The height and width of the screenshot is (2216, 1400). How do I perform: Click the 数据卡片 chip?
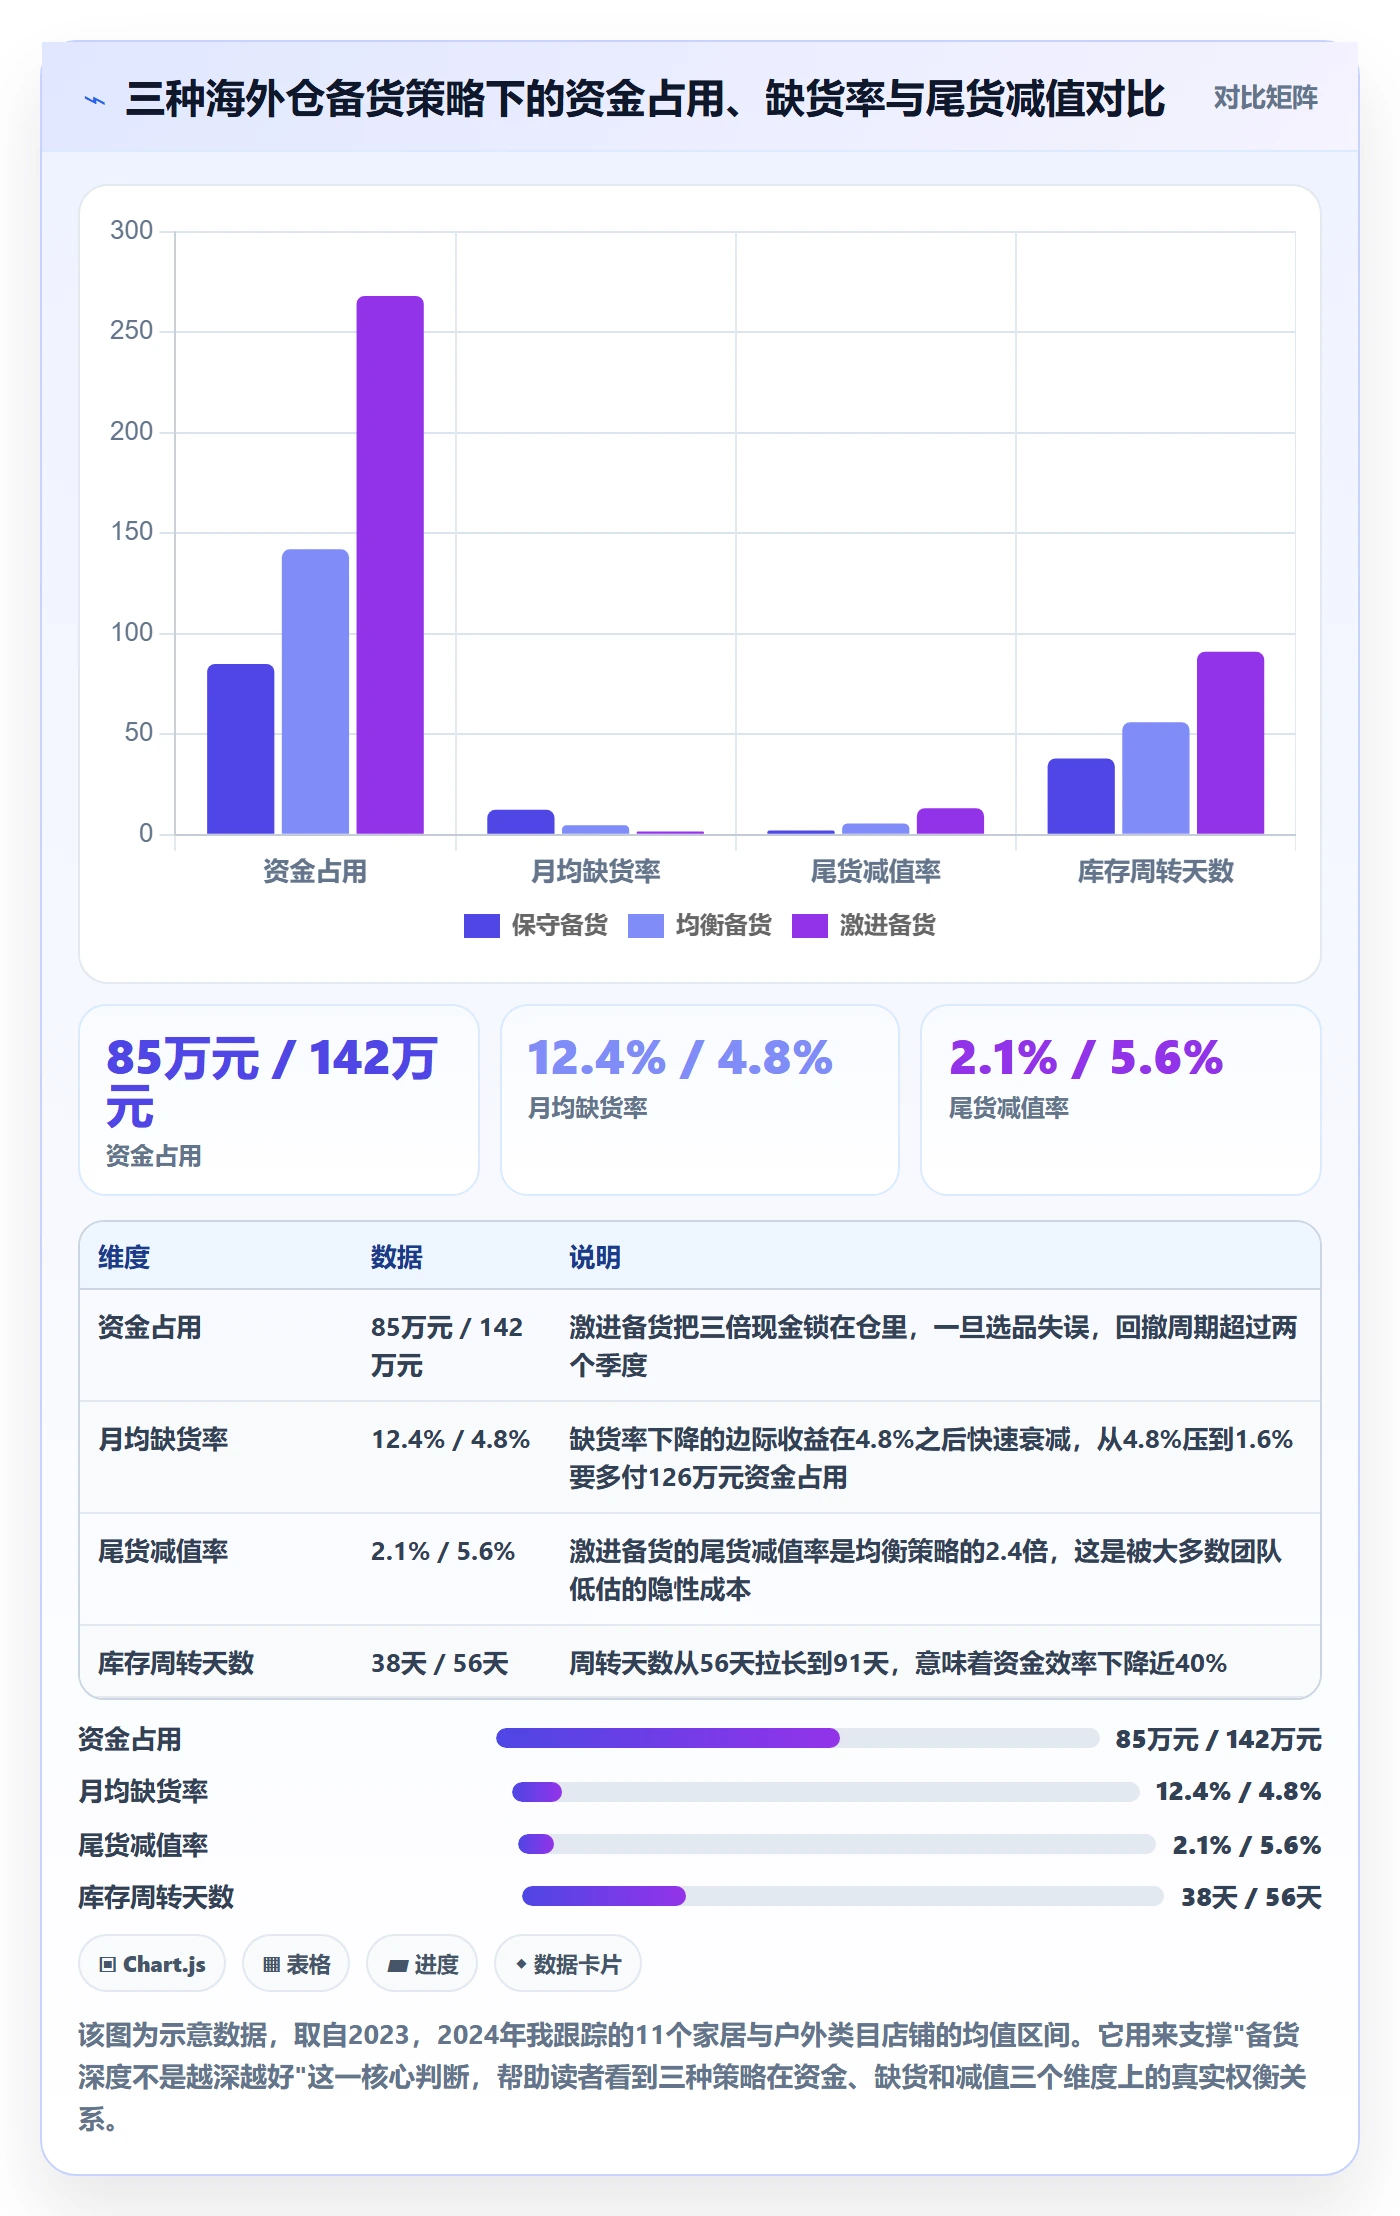568,1964
